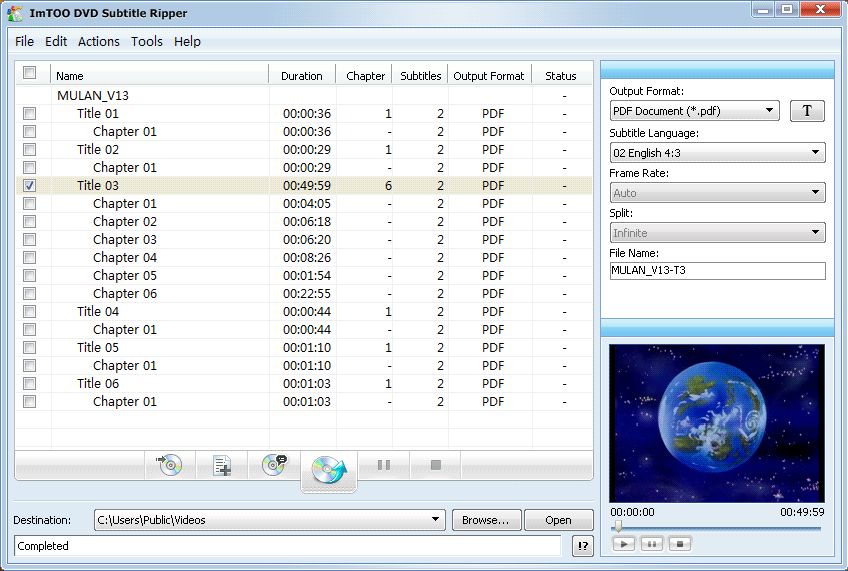Select the Chapter 02 row under Title 03

click(304, 222)
